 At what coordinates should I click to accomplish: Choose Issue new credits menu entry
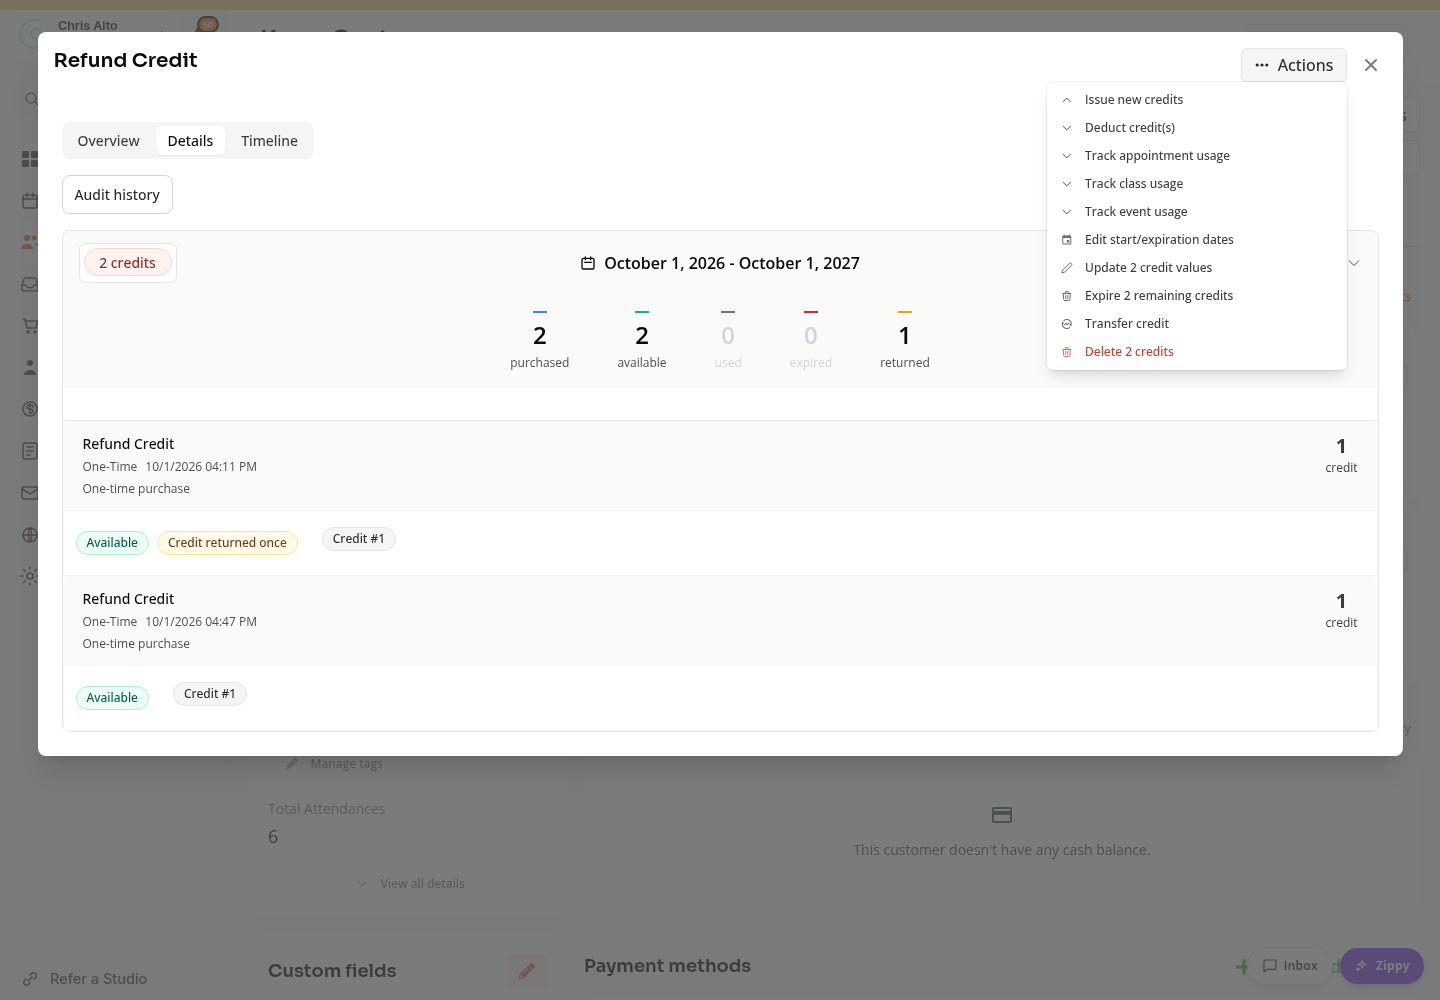1196,100
